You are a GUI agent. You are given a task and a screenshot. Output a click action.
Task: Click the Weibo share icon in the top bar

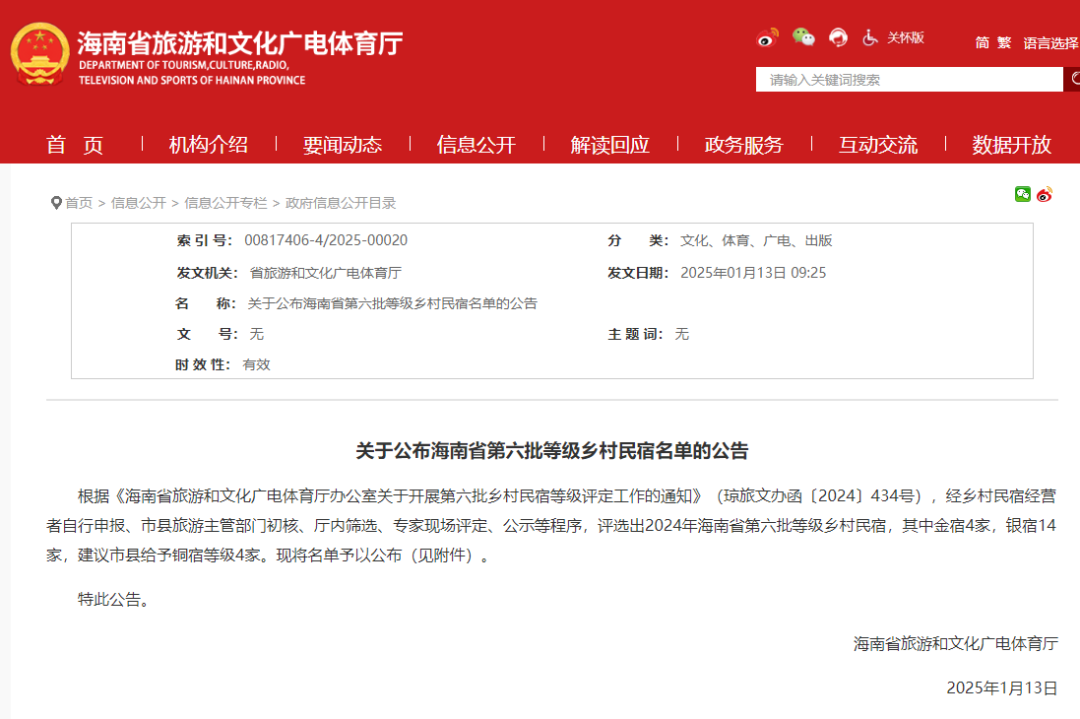768,38
